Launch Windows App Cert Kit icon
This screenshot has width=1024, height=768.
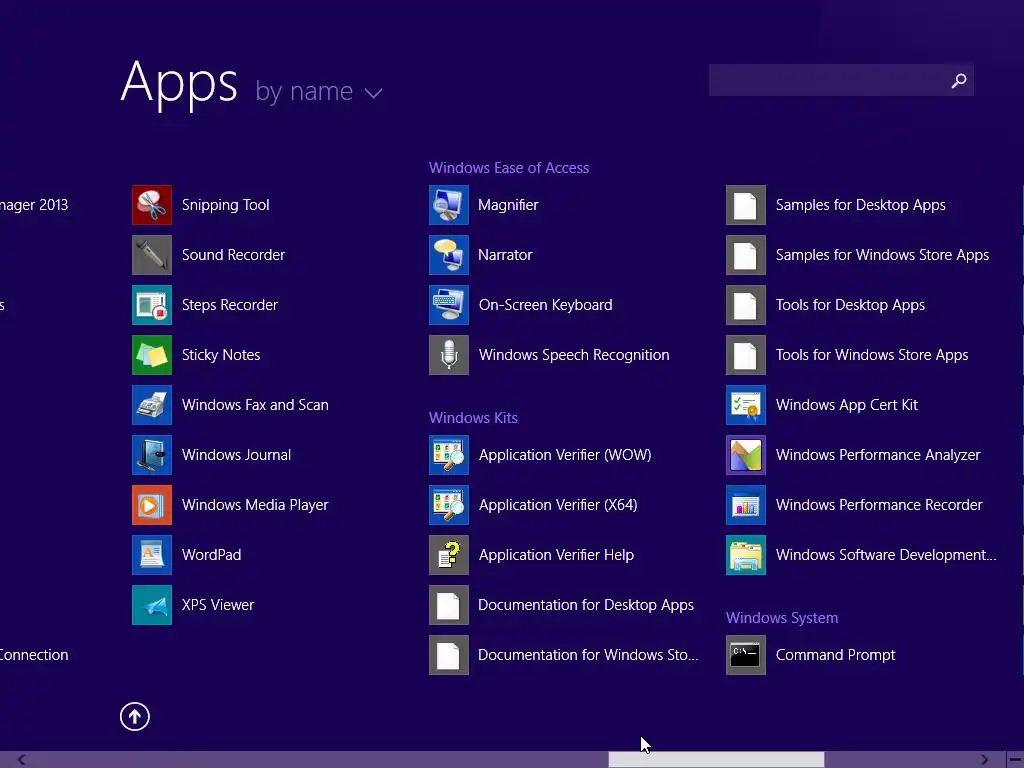pos(746,405)
